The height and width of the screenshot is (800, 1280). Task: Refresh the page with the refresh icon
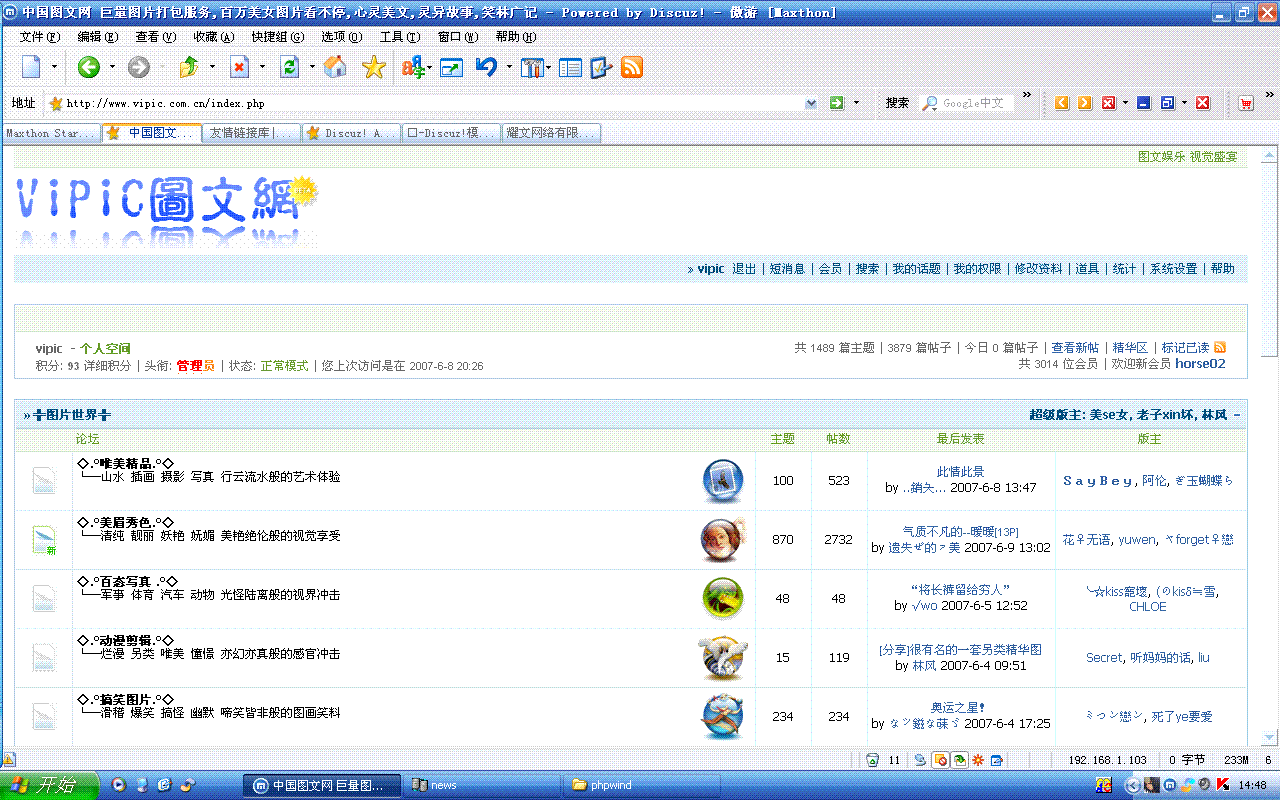click(290, 68)
